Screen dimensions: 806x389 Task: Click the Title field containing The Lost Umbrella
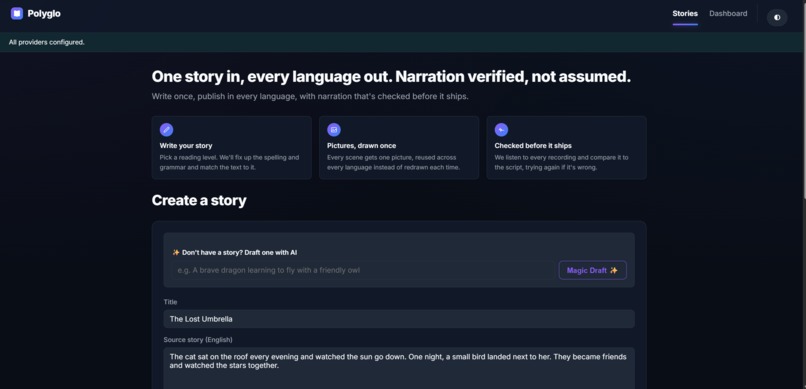[x=399, y=319]
